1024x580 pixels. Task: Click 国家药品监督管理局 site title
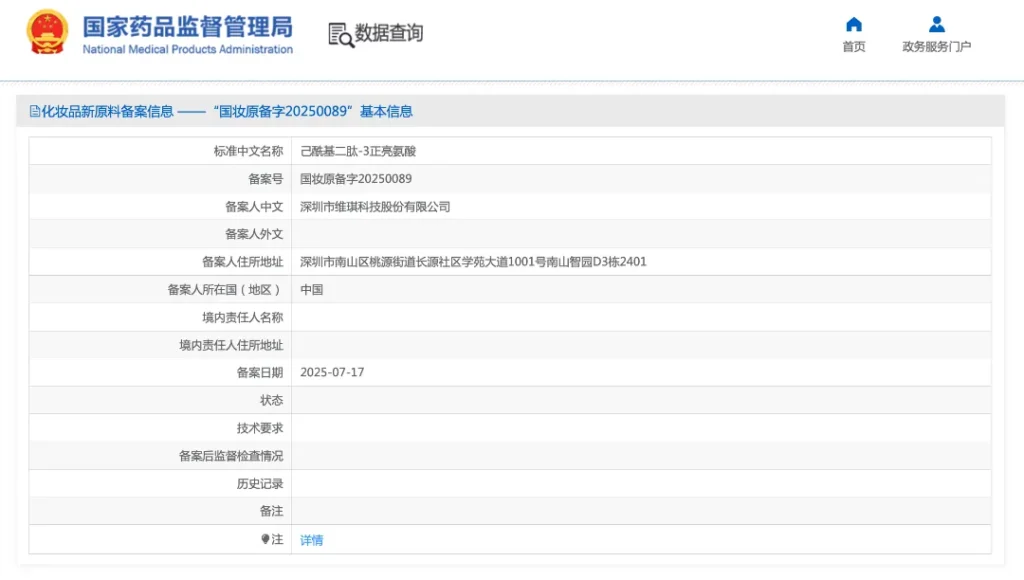(x=187, y=27)
